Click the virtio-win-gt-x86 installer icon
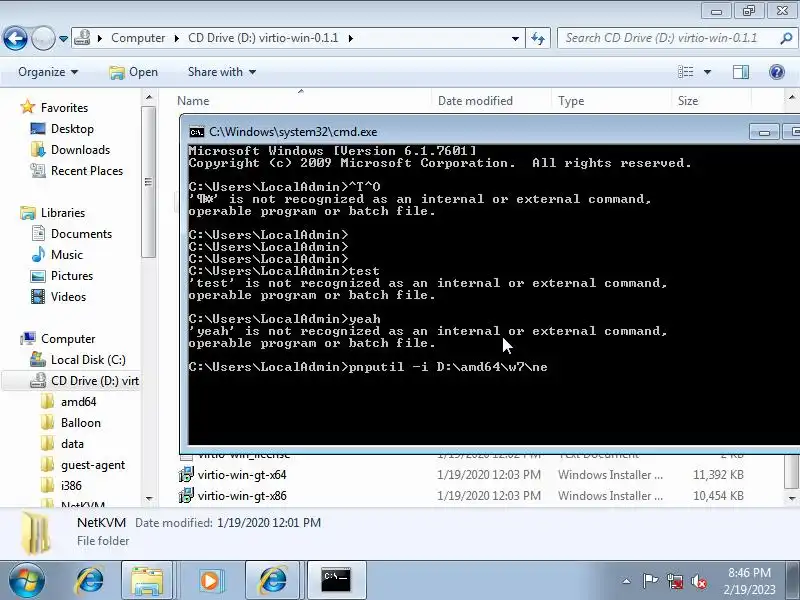Screen dimensions: 800x600 (x=186, y=495)
